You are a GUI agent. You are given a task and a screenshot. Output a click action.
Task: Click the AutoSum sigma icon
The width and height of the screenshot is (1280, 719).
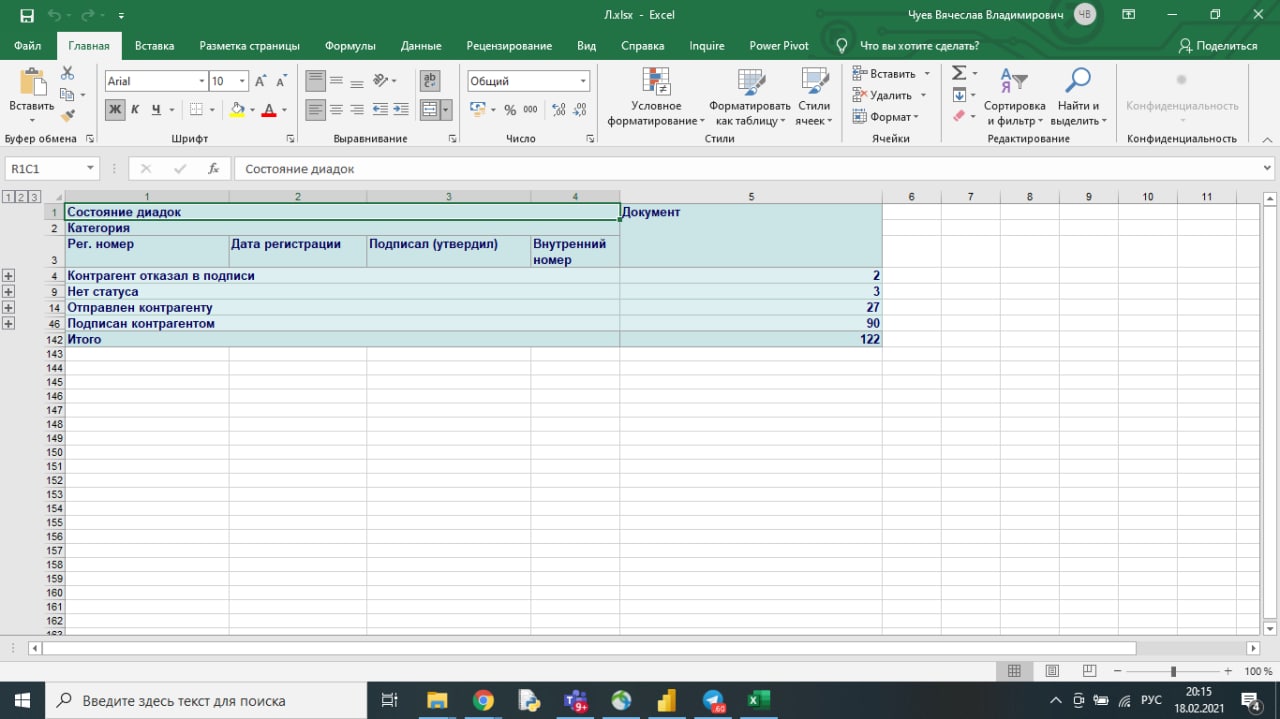[x=959, y=73]
